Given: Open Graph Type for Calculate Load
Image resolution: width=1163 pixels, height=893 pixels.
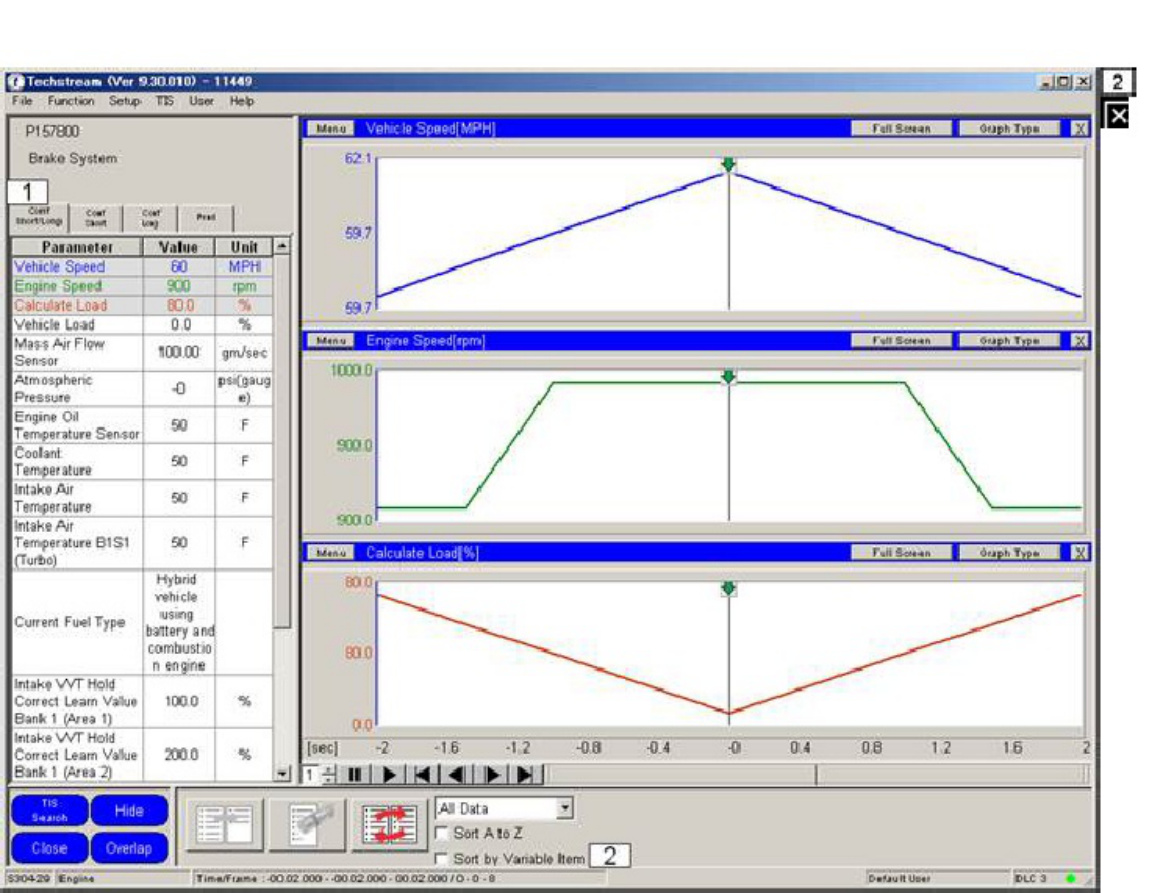Looking at the screenshot, I should [1009, 553].
